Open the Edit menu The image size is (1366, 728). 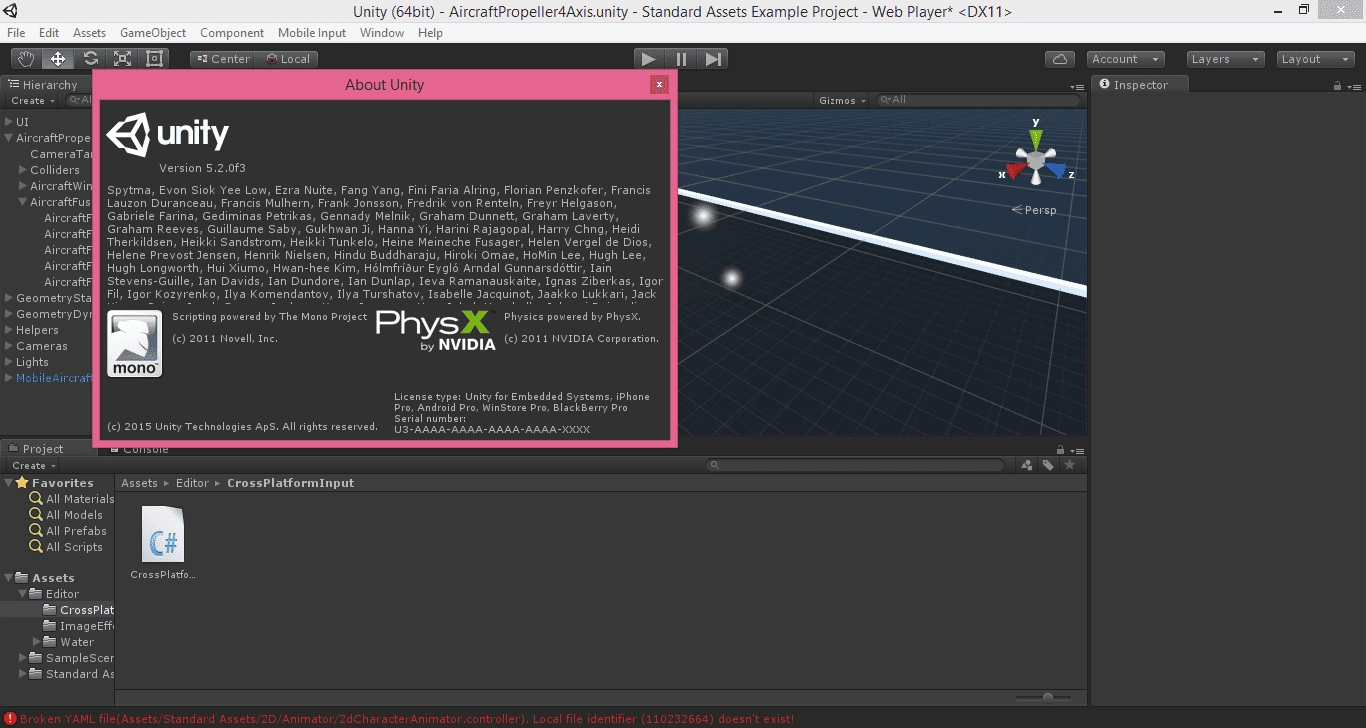[48, 33]
